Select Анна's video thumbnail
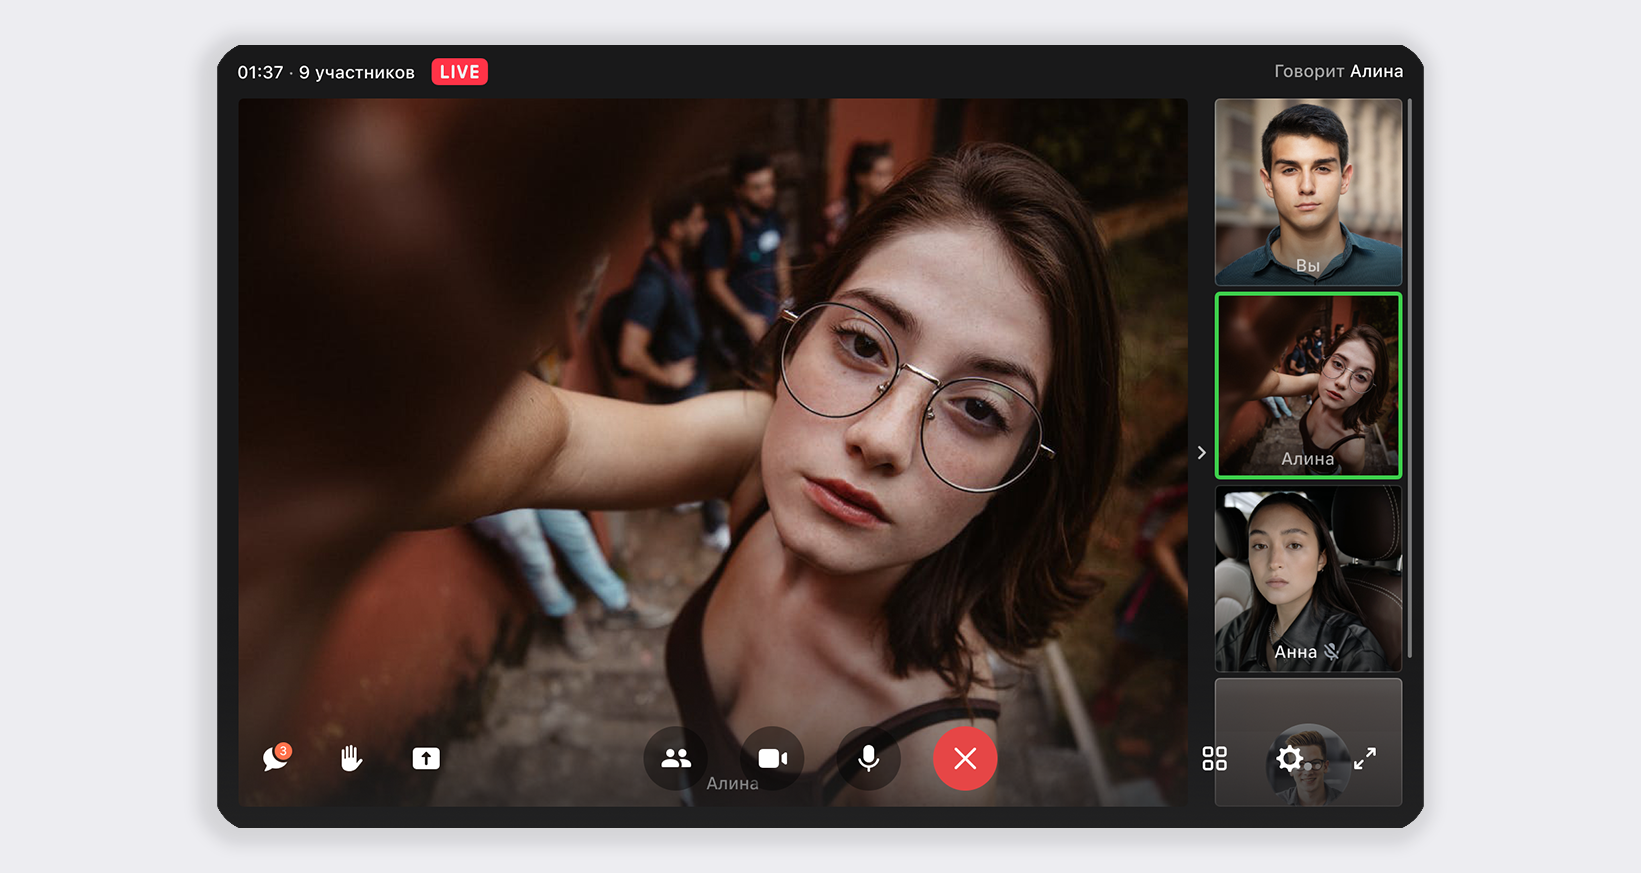Screen dimensions: 1641x873 1308,578
